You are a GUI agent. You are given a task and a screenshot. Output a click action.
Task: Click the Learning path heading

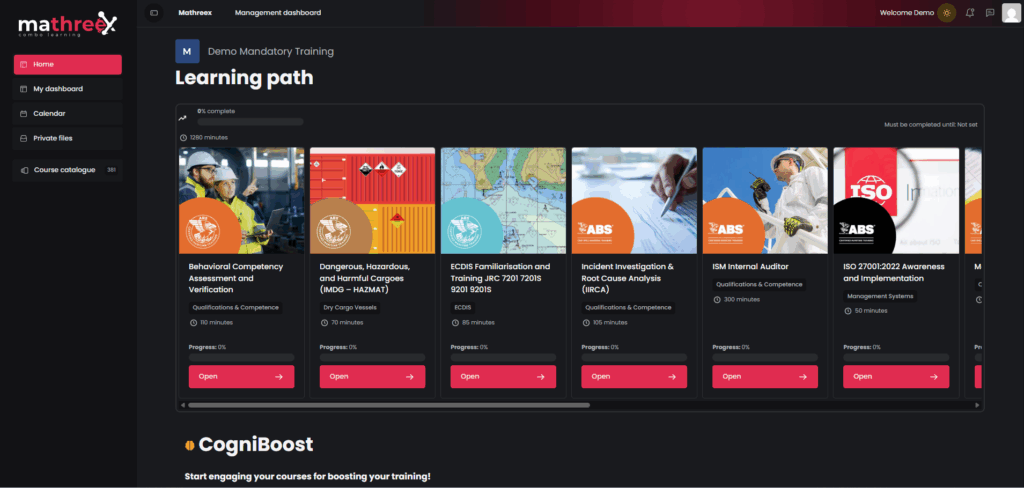coord(244,78)
